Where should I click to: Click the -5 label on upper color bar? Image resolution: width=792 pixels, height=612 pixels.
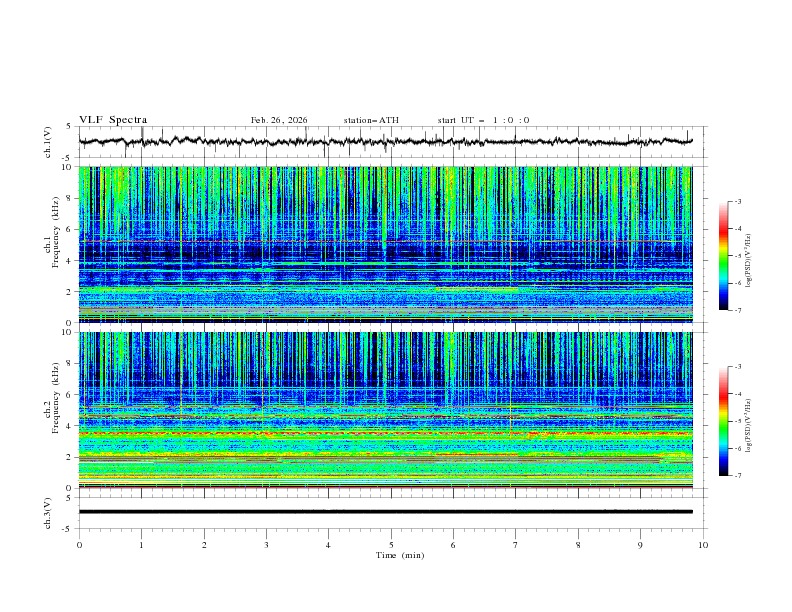tap(738, 256)
